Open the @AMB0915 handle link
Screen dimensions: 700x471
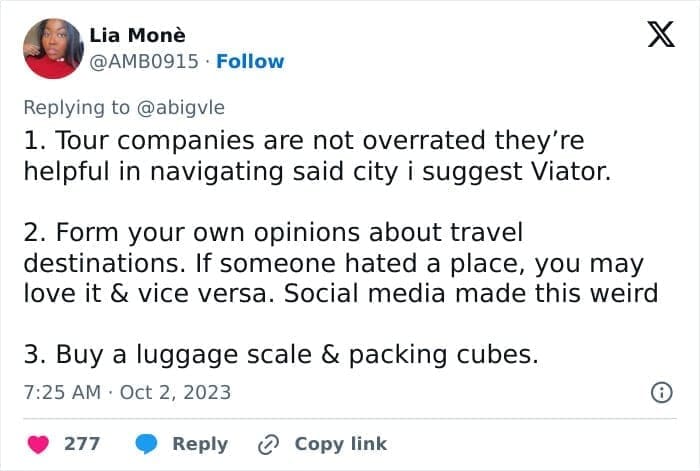point(138,61)
